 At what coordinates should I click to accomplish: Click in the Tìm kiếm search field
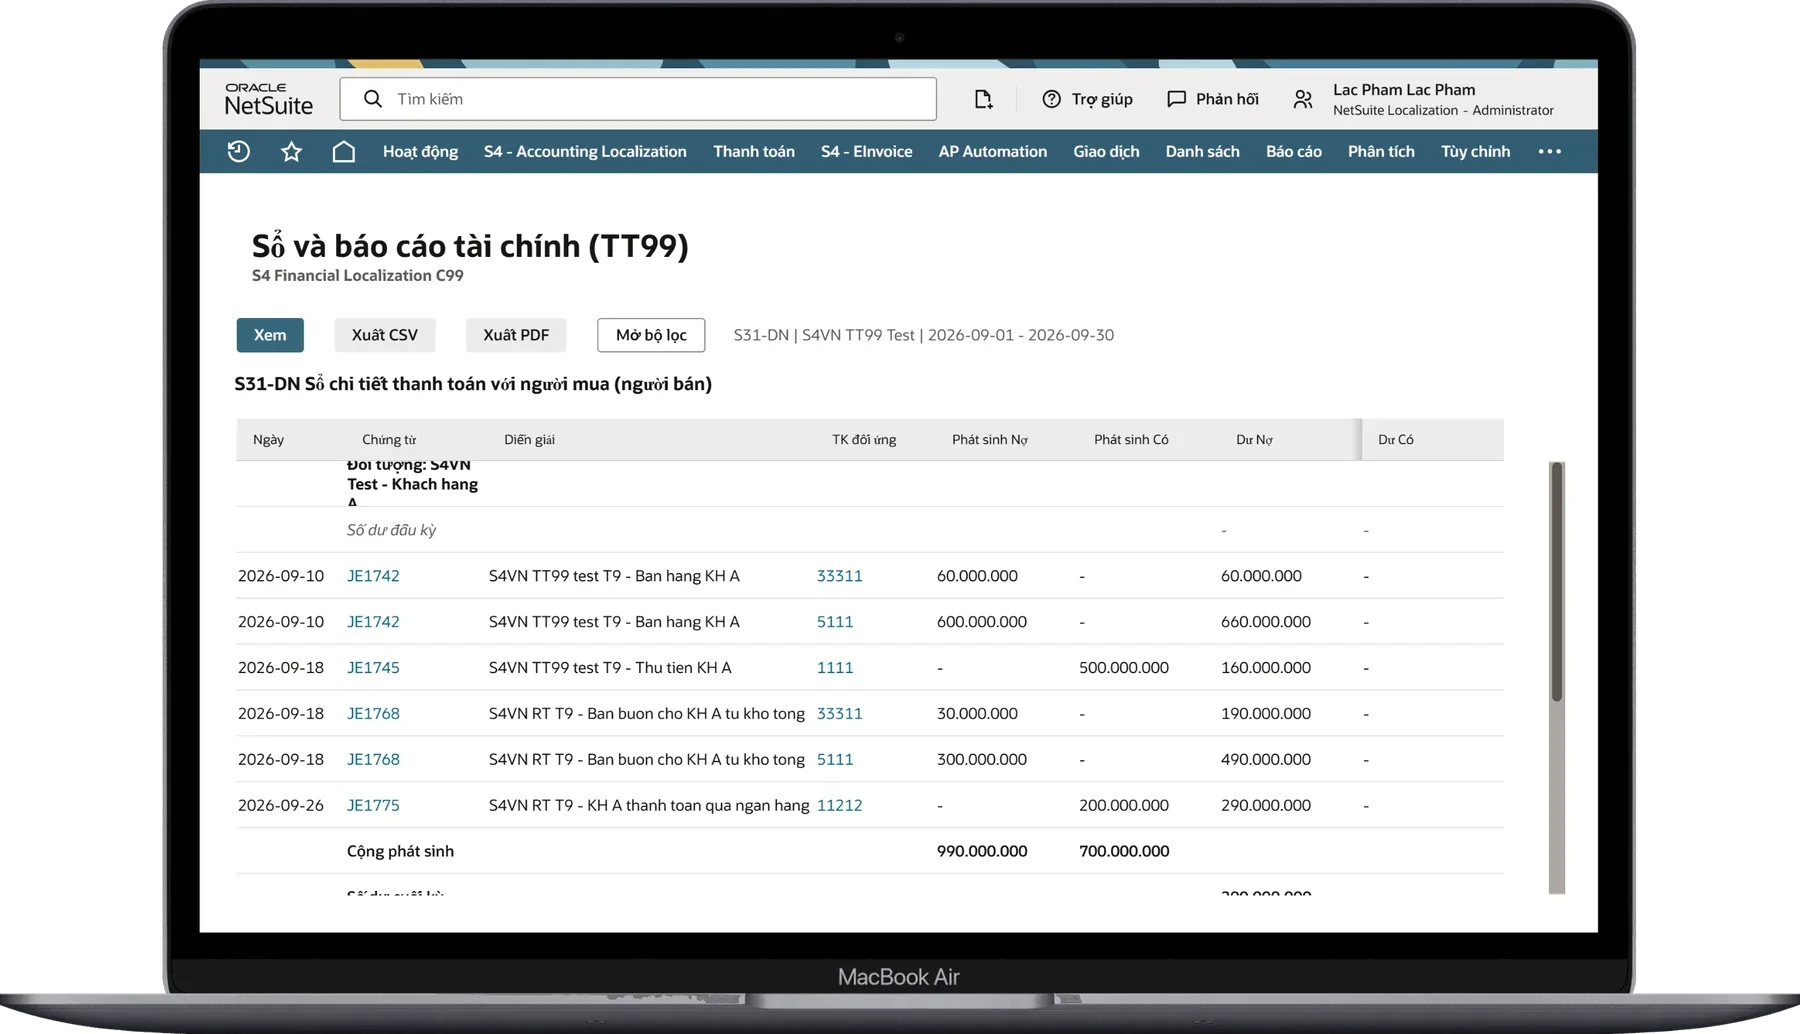[638, 99]
